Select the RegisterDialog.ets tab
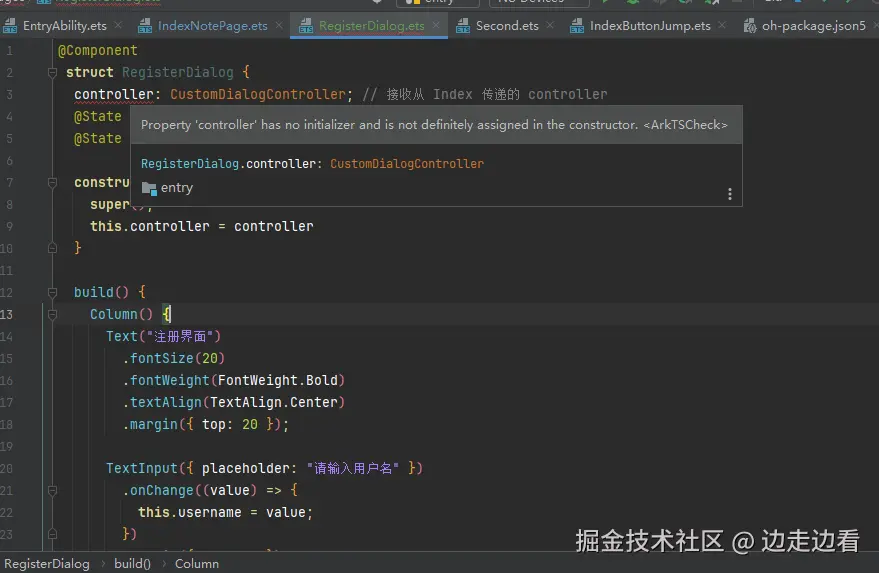The height and width of the screenshot is (573, 879). 371,26
